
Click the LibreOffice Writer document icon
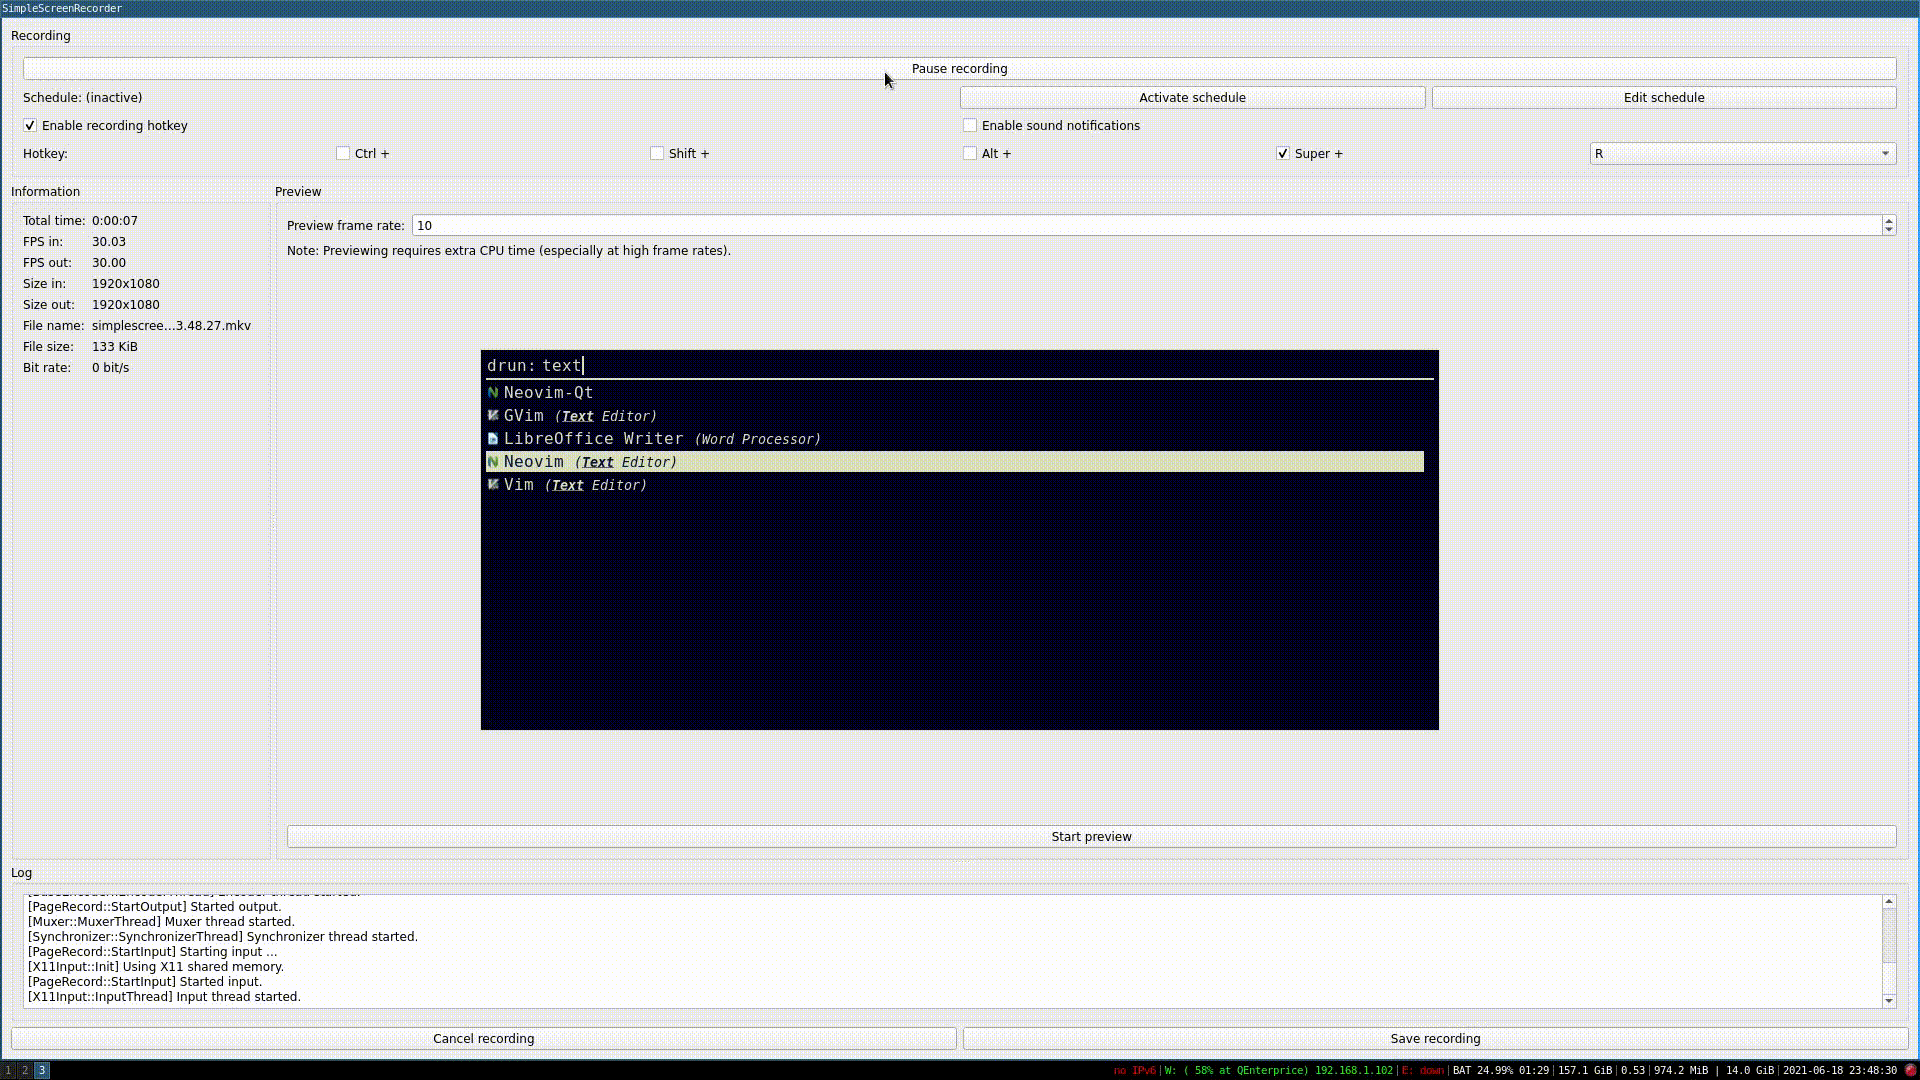[492, 439]
